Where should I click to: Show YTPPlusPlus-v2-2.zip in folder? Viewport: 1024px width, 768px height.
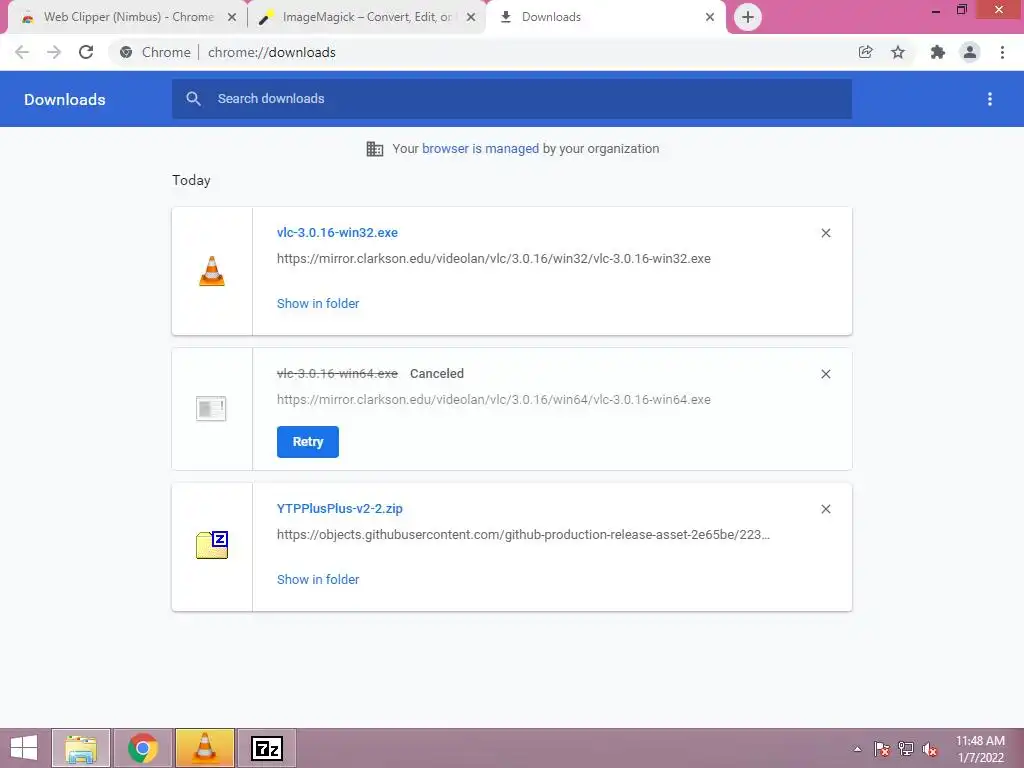(x=318, y=580)
